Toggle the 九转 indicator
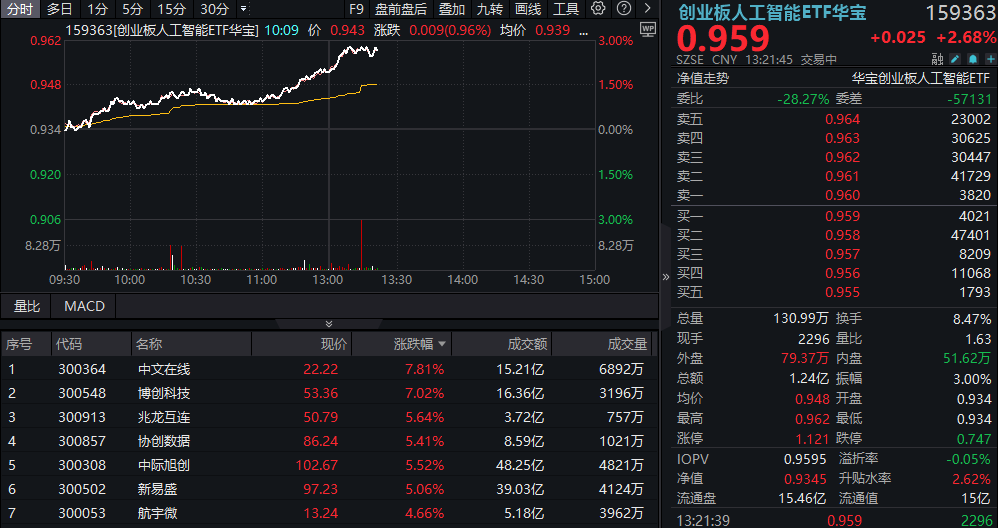 (x=490, y=9)
